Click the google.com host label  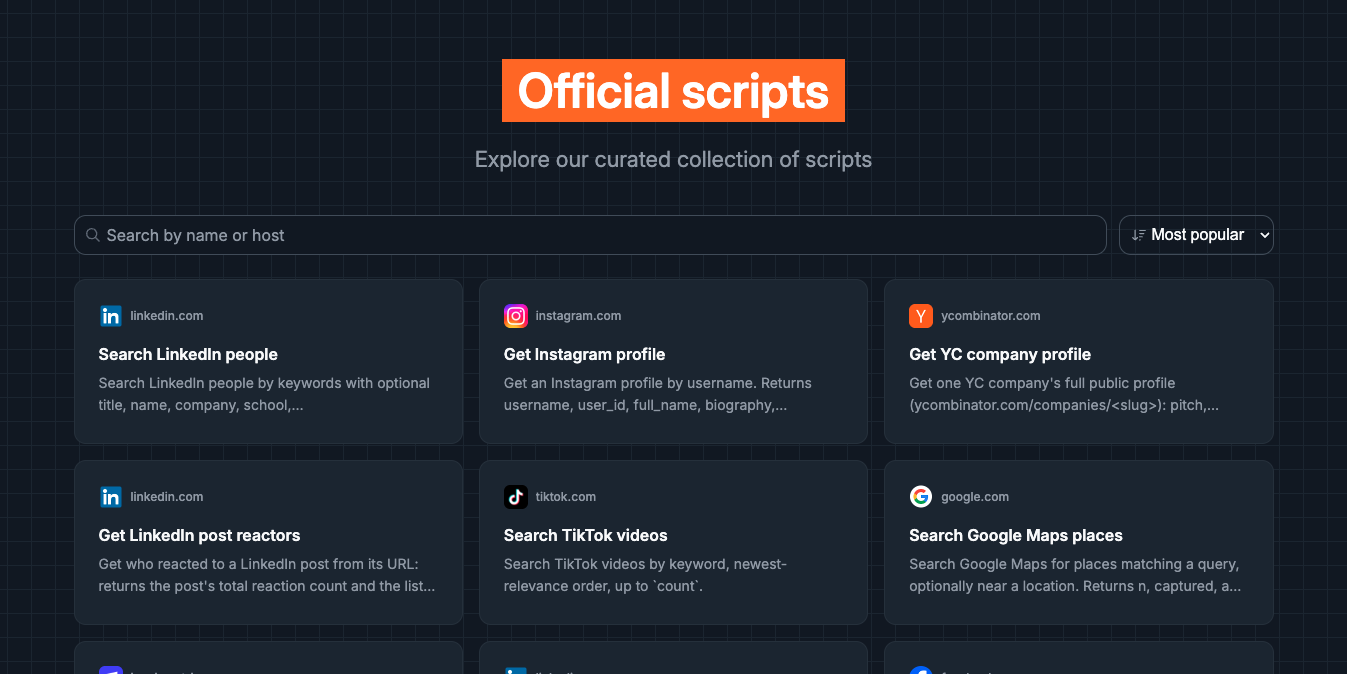[x=975, y=497]
